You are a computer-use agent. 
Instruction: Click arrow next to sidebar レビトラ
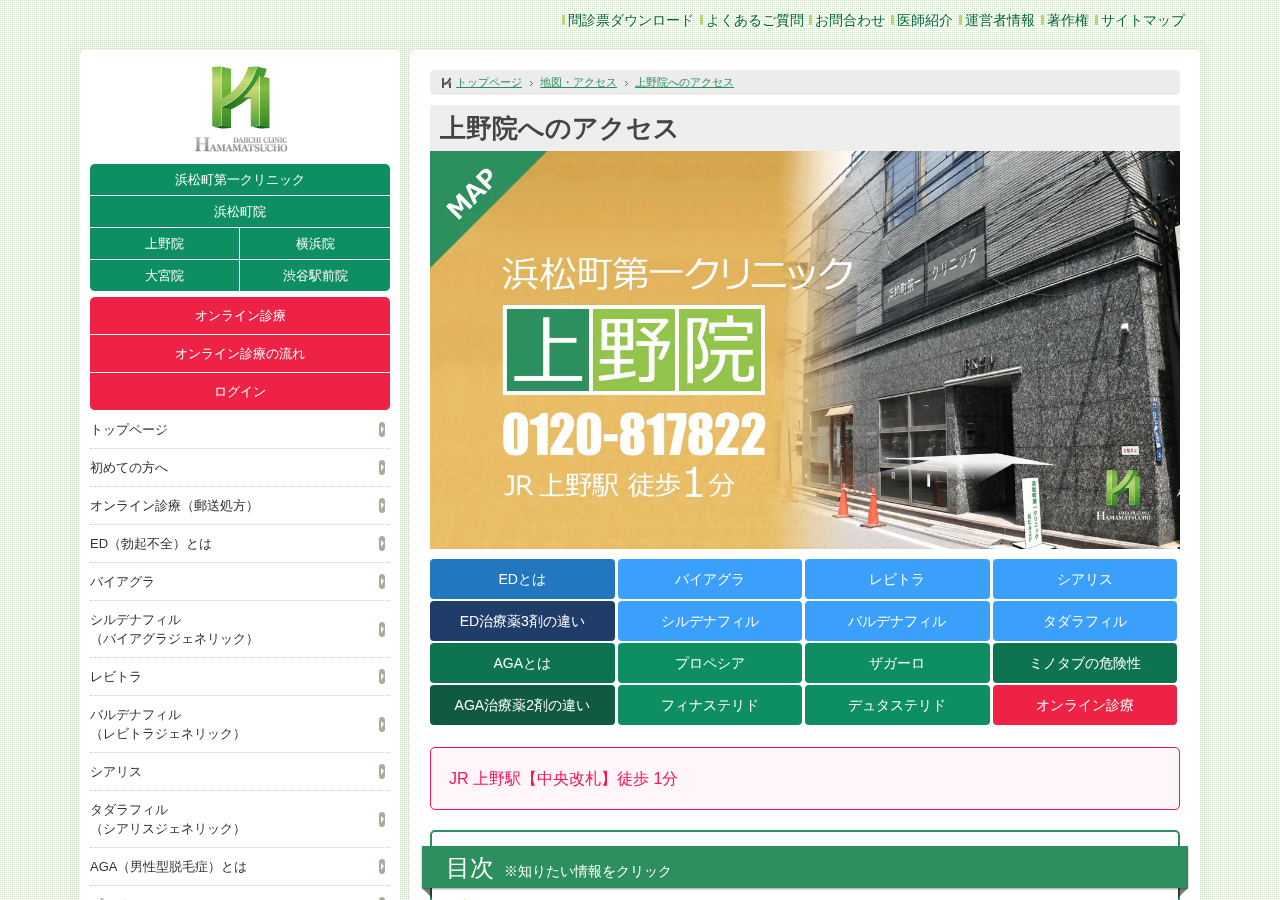pos(382,677)
